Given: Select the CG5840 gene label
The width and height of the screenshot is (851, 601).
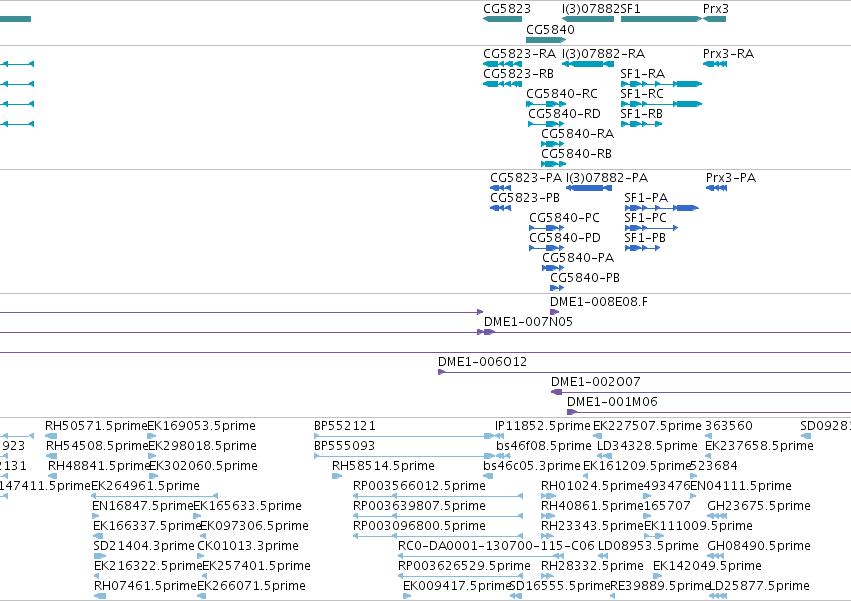Looking at the screenshot, I should (550, 29).
